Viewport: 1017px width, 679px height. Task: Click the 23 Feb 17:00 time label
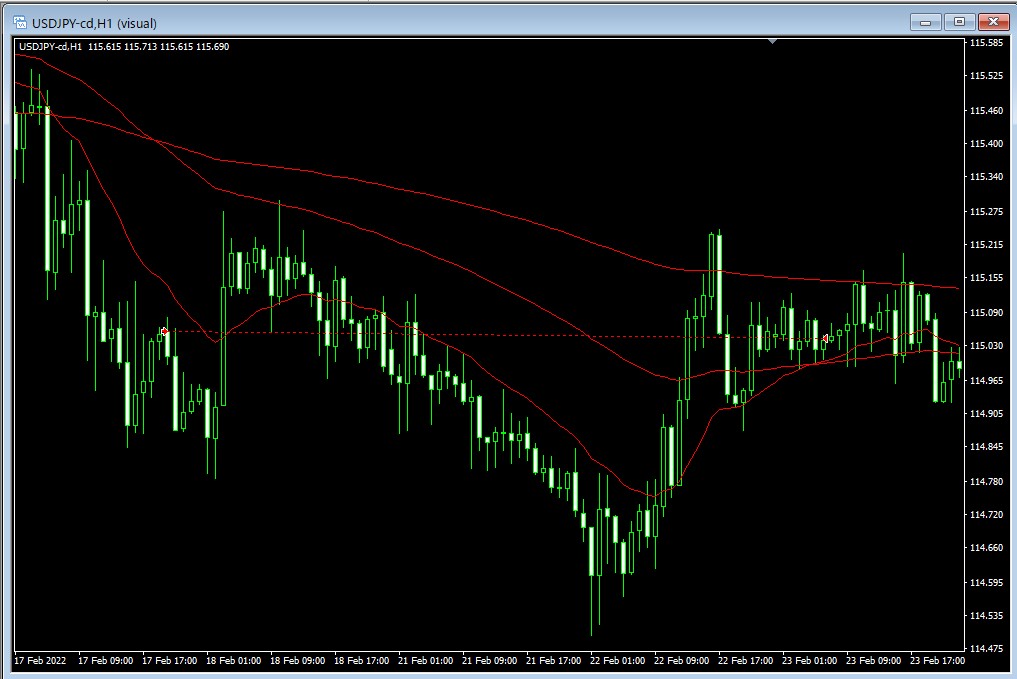[938, 661]
